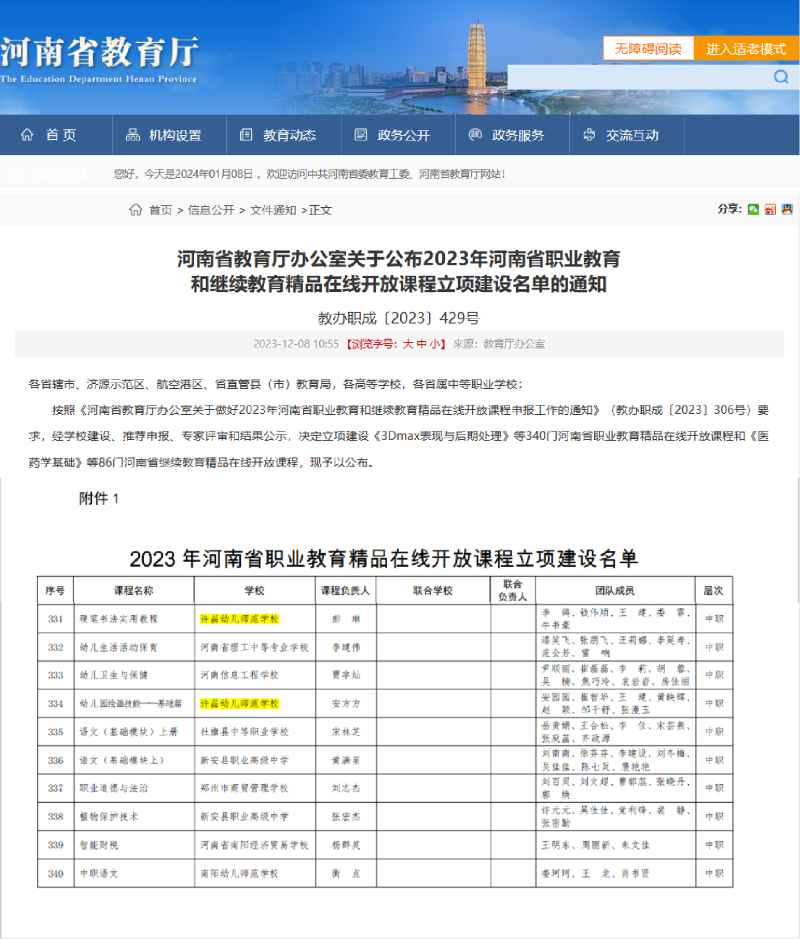Click the 无障碍阅读 button
Viewport: 800px width, 939px height.
647,48
